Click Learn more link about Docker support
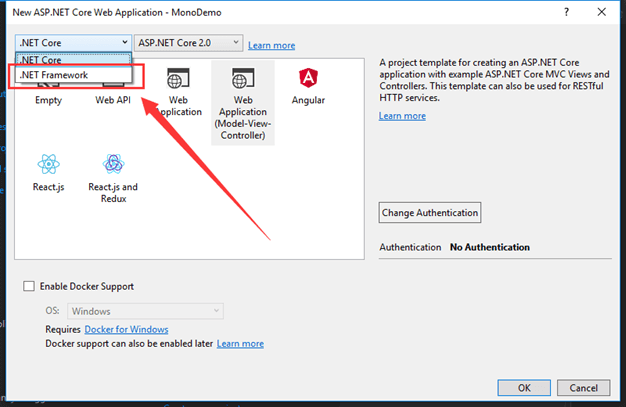This screenshot has width=626, height=407. [240, 343]
